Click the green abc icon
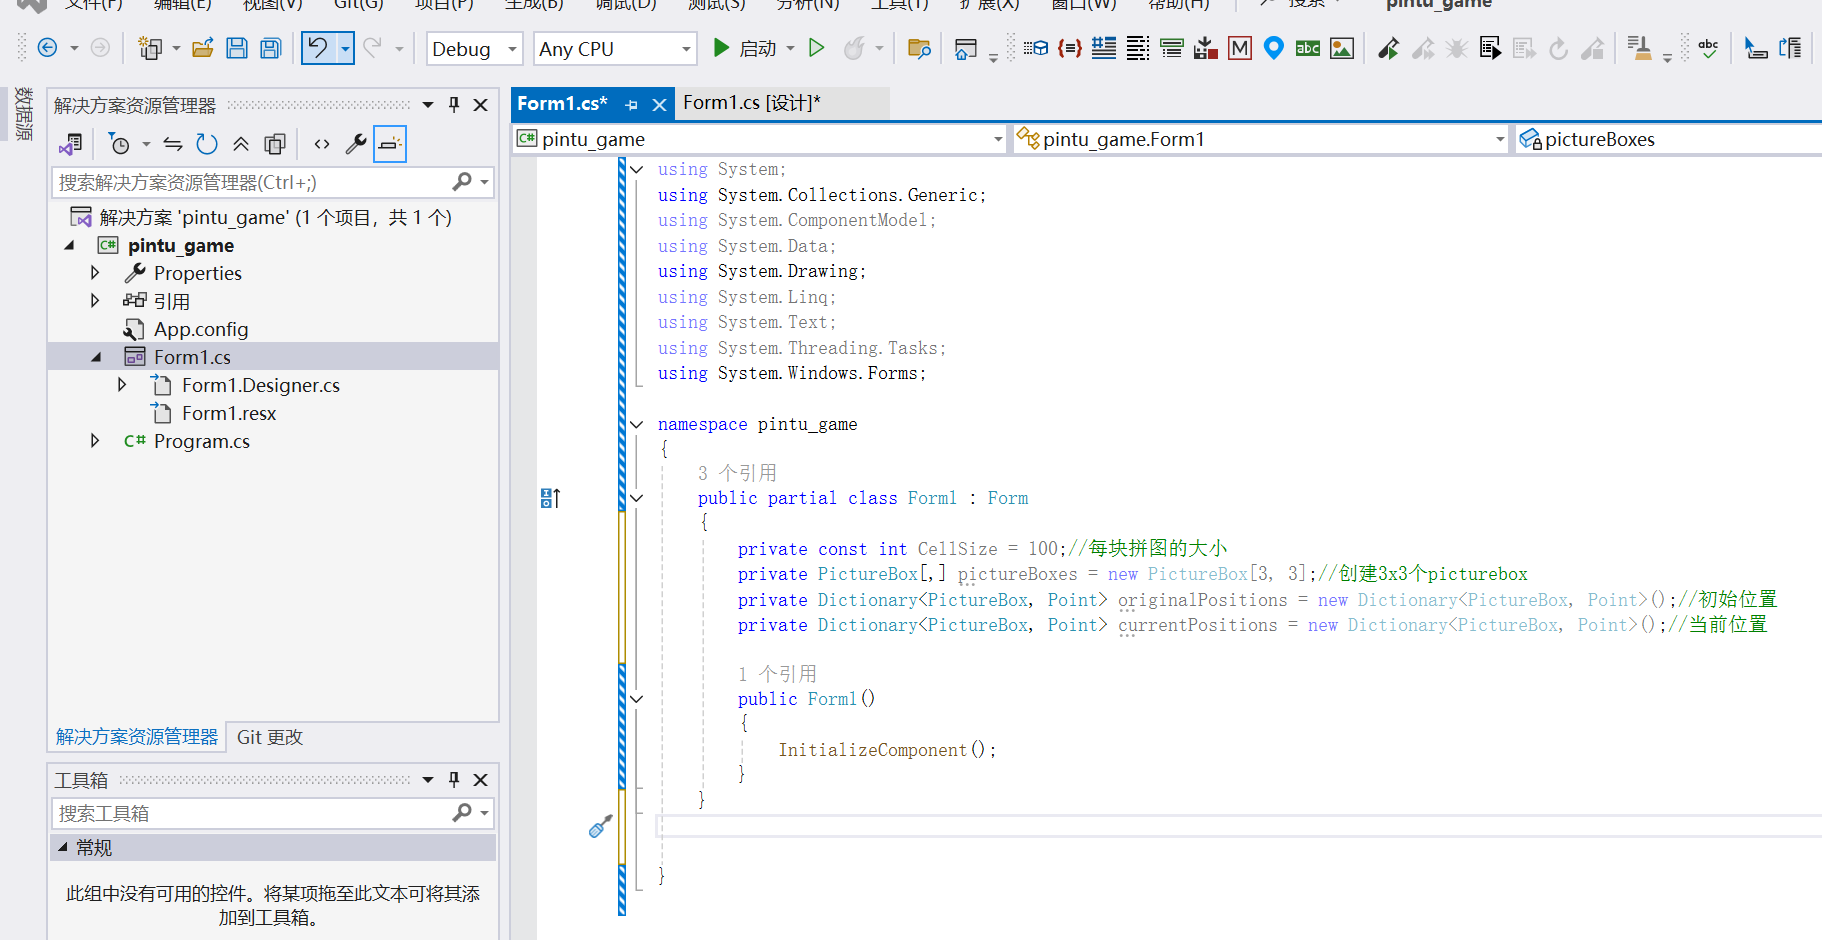 1308,48
